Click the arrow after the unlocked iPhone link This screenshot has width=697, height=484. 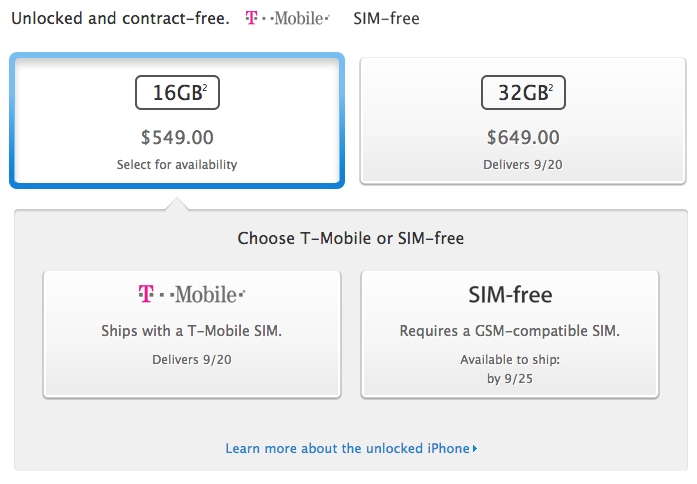475,449
